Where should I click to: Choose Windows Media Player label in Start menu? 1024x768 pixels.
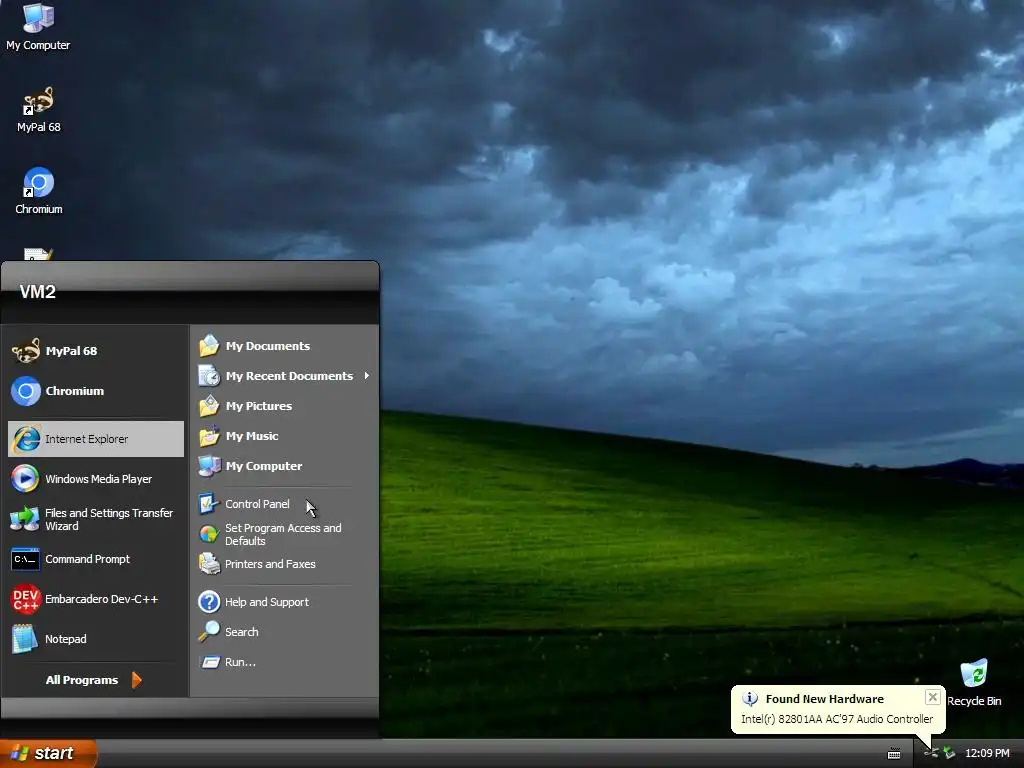tap(99, 479)
